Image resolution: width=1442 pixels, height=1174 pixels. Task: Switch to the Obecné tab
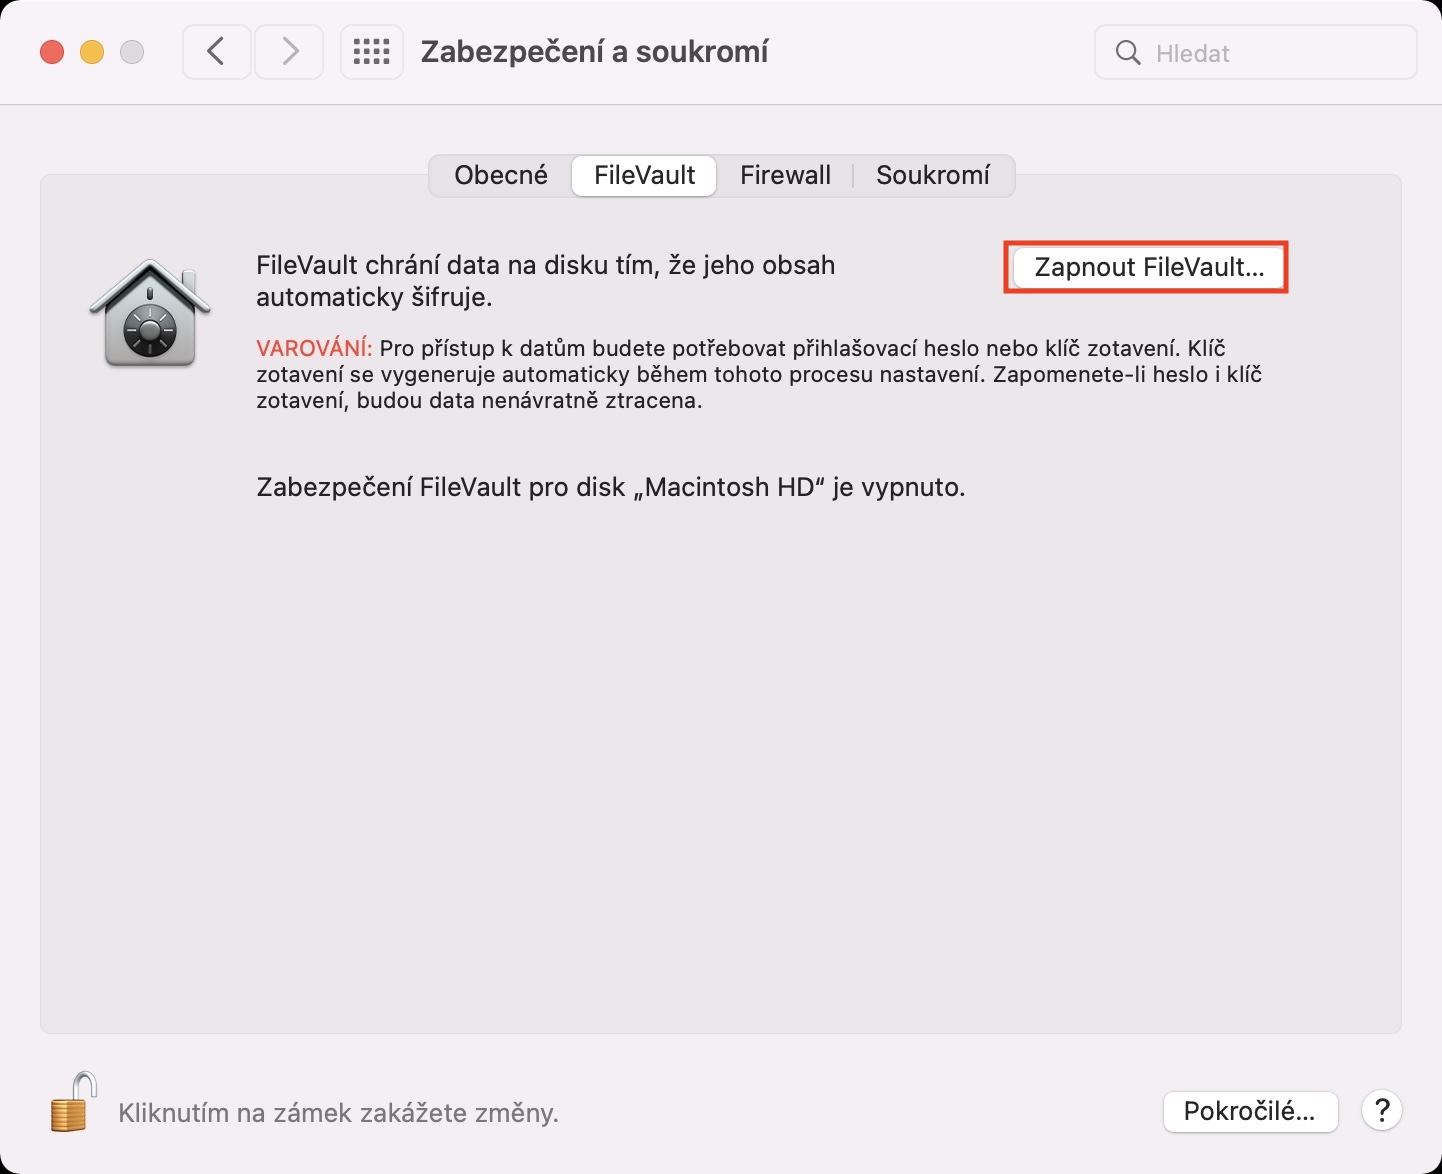click(x=501, y=175)
